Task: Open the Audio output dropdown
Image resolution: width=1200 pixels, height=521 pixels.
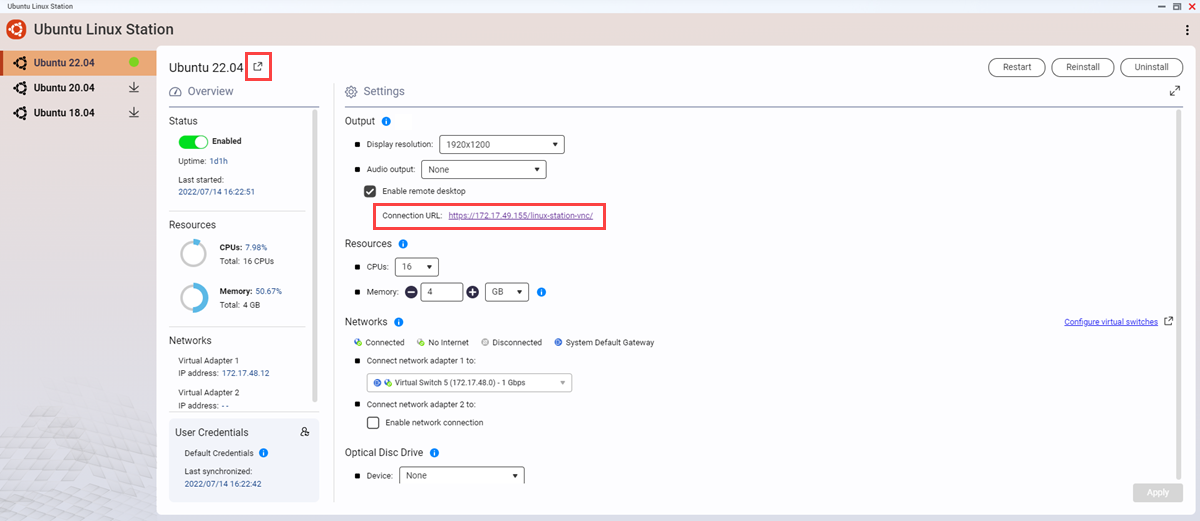Action: pos(483,170)
